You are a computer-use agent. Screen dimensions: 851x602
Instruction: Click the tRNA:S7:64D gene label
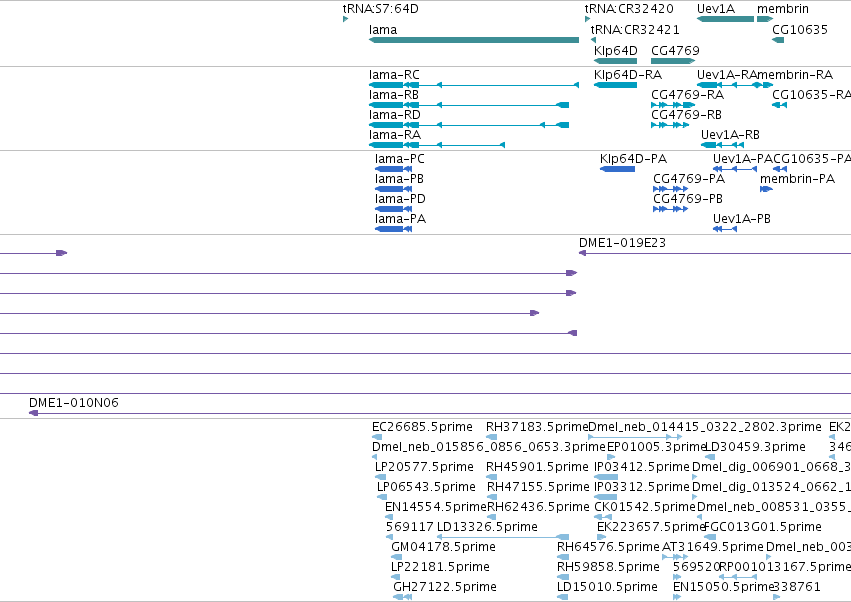coord(380,9)
